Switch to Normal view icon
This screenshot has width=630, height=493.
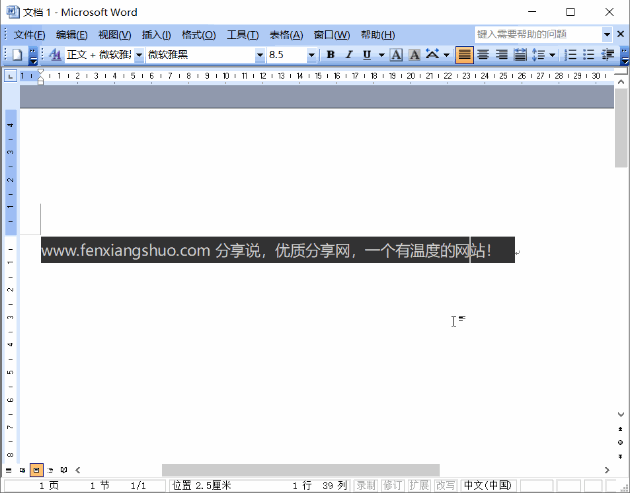(9, 470)
